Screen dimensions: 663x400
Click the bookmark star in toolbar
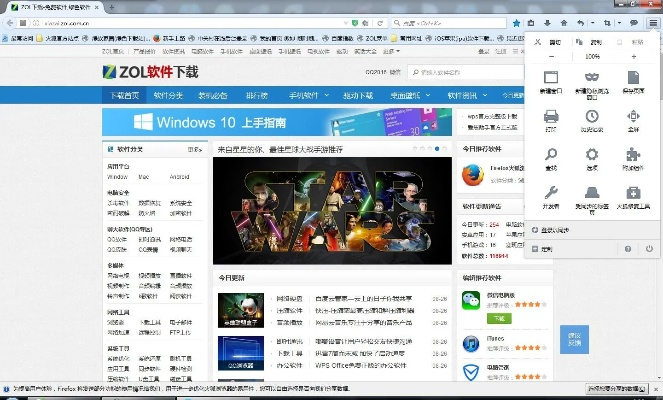click(x=516, y=21)
